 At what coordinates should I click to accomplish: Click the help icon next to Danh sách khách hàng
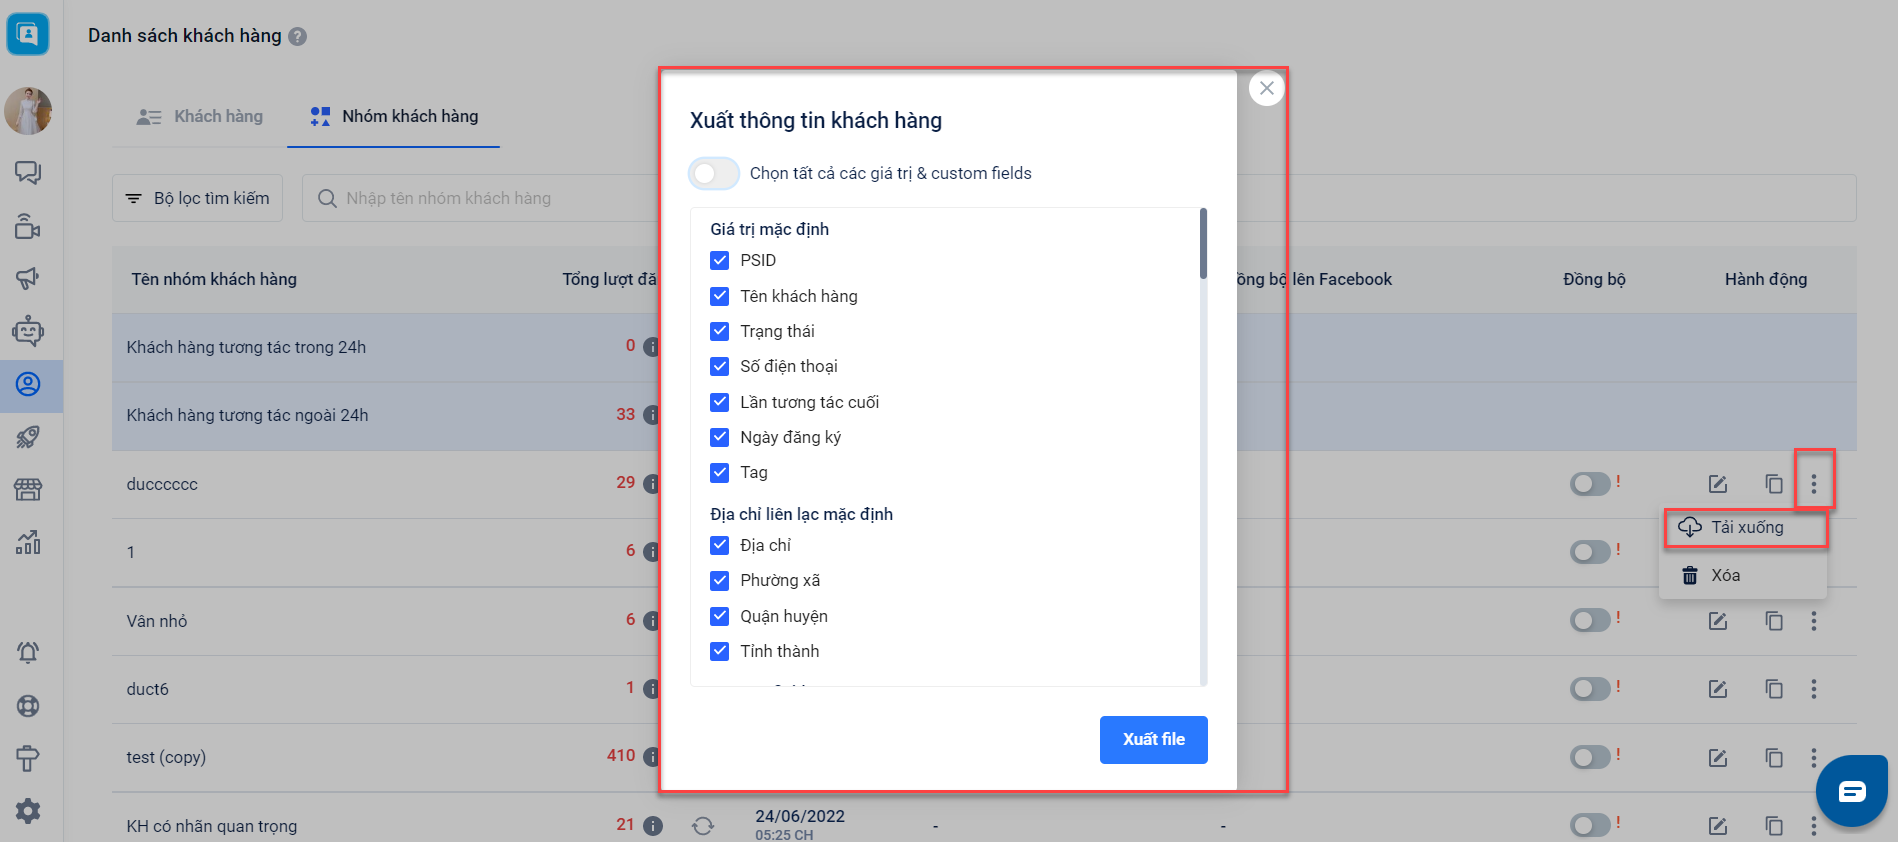coord(297,37)
